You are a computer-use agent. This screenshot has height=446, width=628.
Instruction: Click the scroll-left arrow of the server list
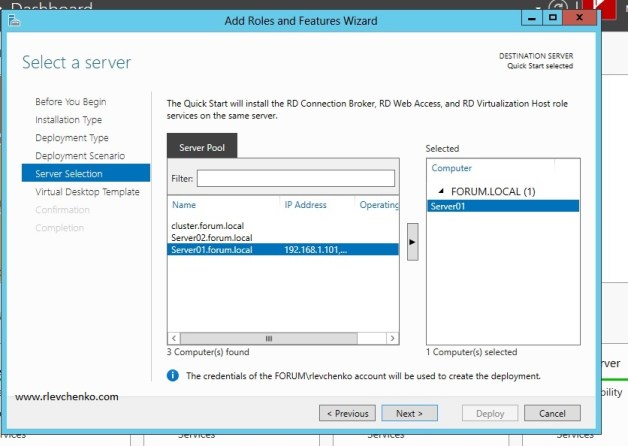click(x=173, y=339)
